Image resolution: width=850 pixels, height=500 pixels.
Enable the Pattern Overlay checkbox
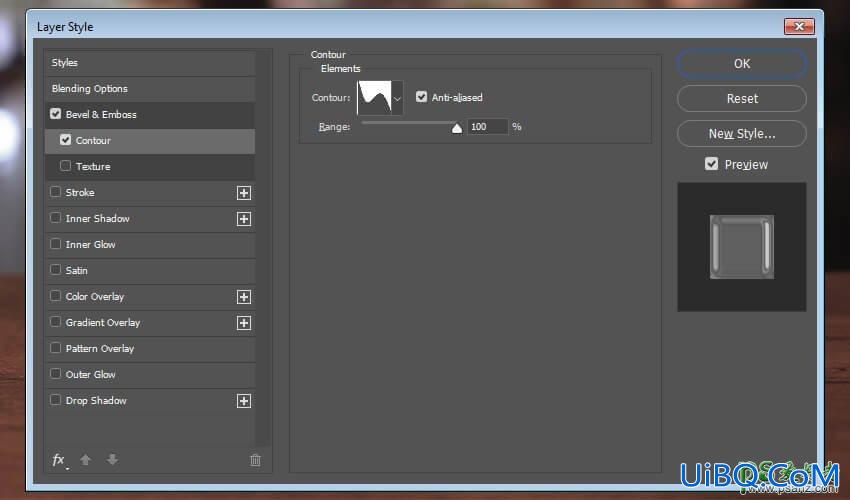tap(55, 348)
